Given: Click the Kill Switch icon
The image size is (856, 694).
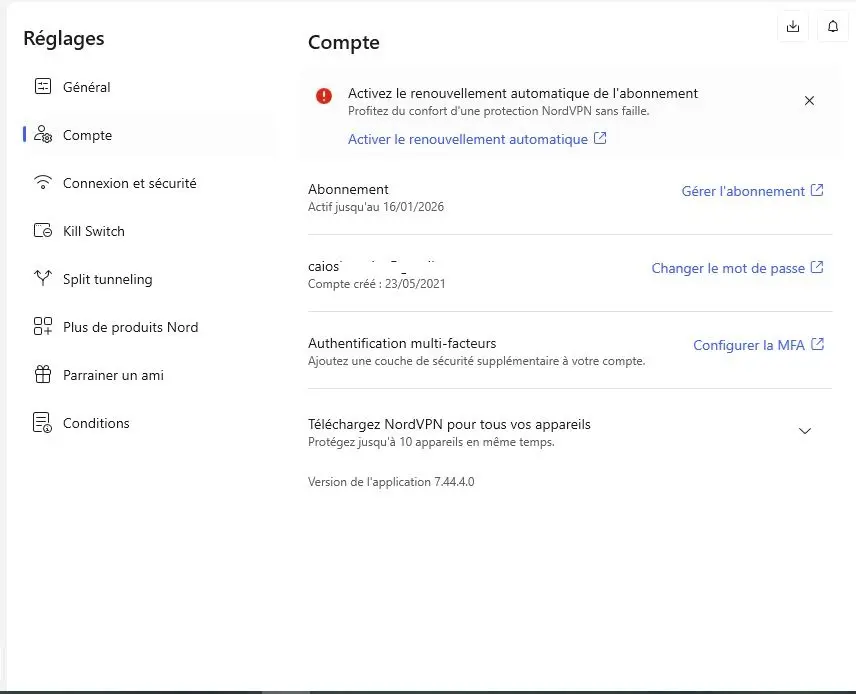Looking at the screenshot, I should (43, 230).
